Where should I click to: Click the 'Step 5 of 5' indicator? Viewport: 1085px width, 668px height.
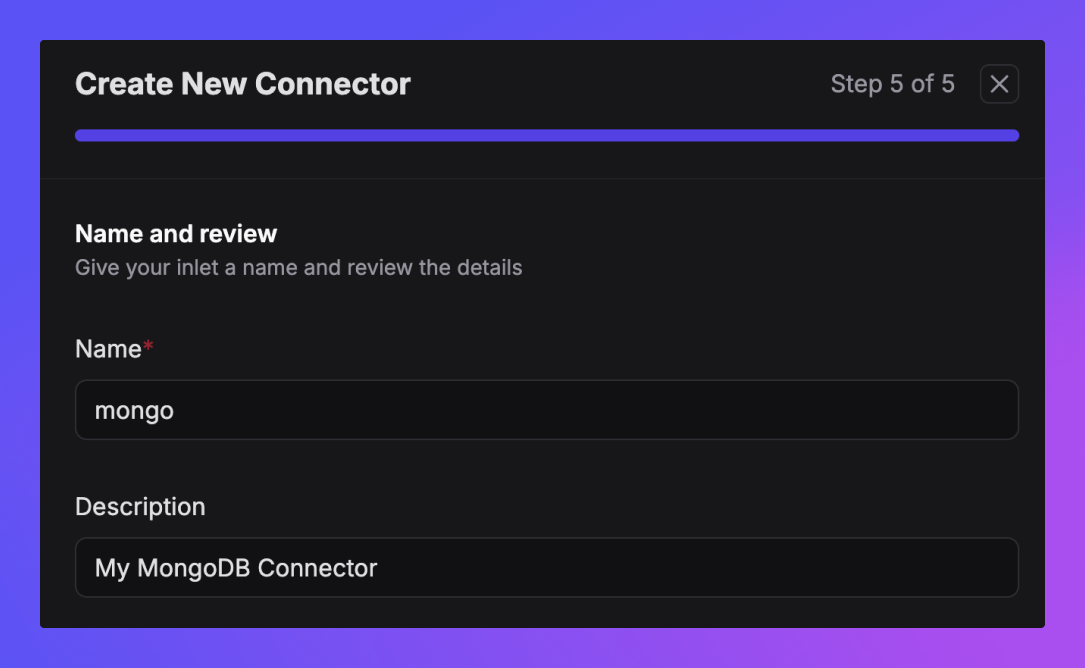tap(892, 84)
